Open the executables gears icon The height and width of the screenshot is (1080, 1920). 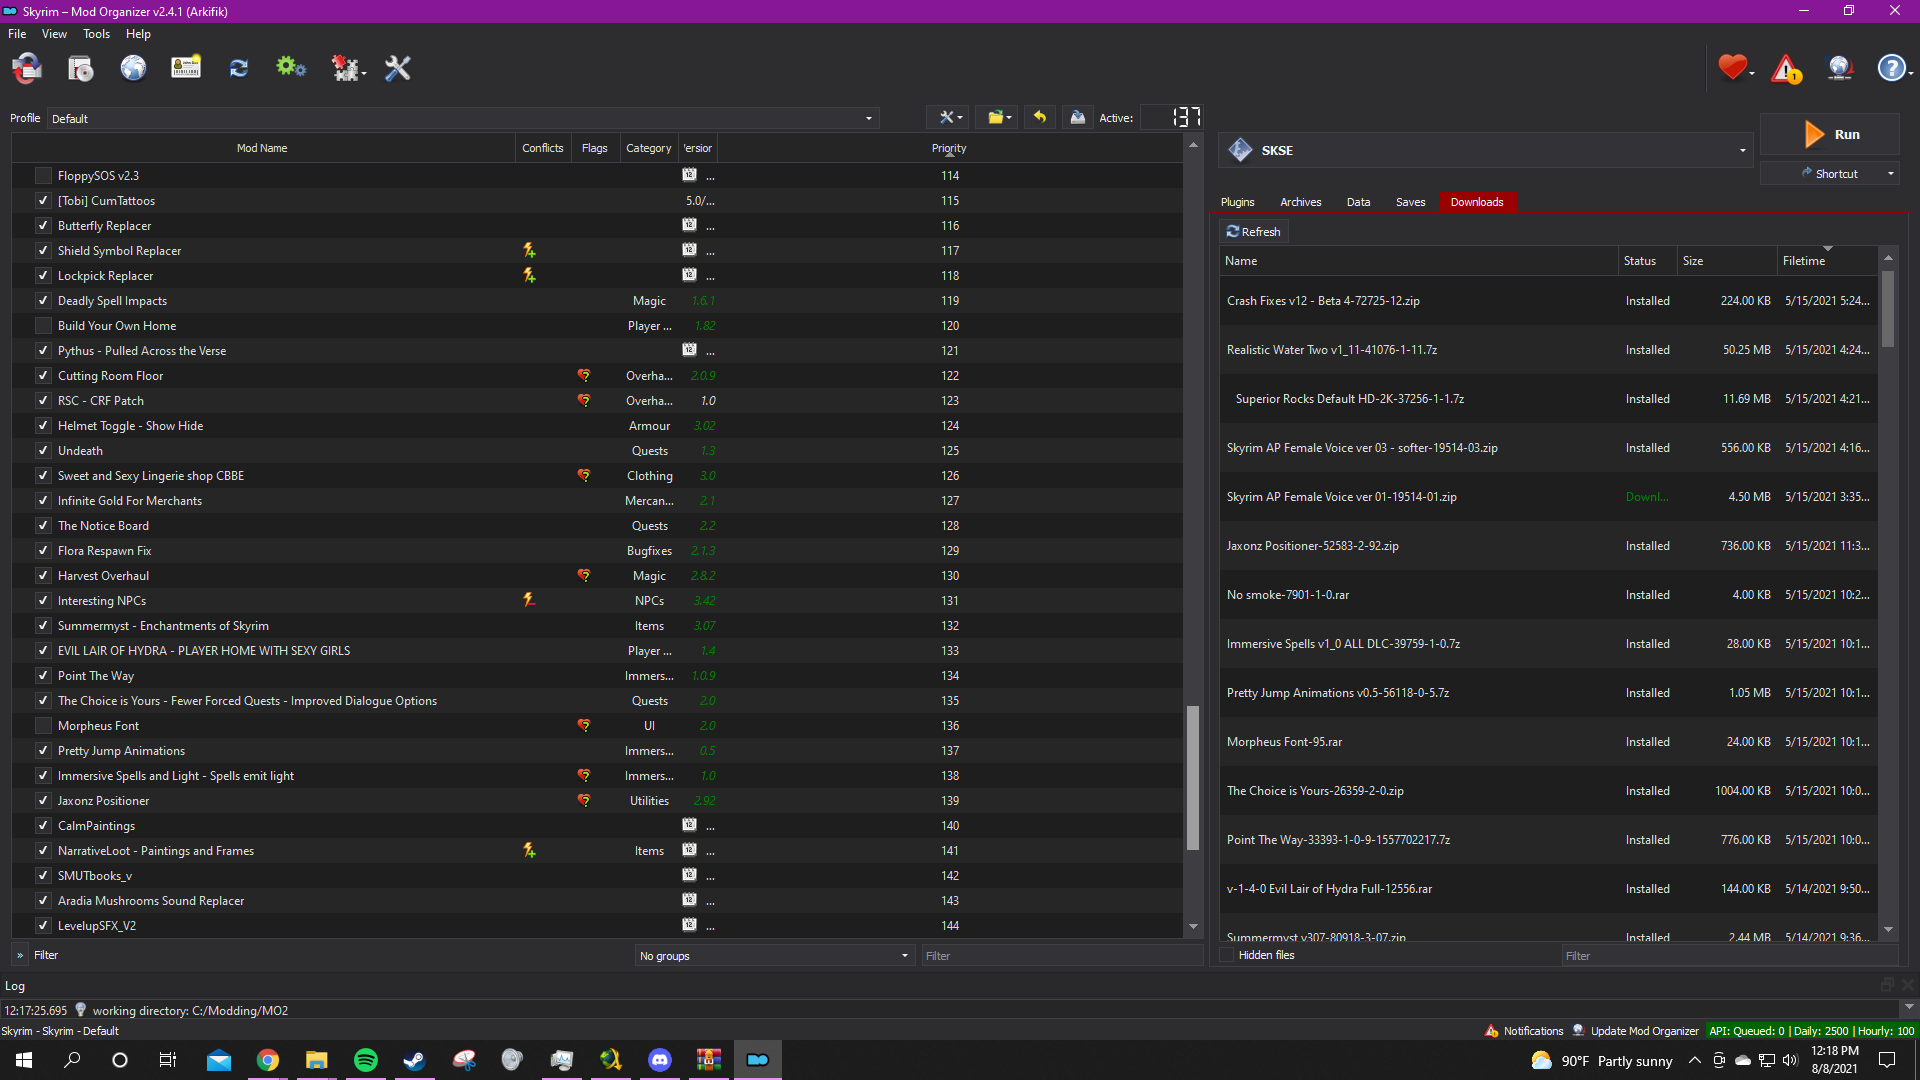[291, 68]
